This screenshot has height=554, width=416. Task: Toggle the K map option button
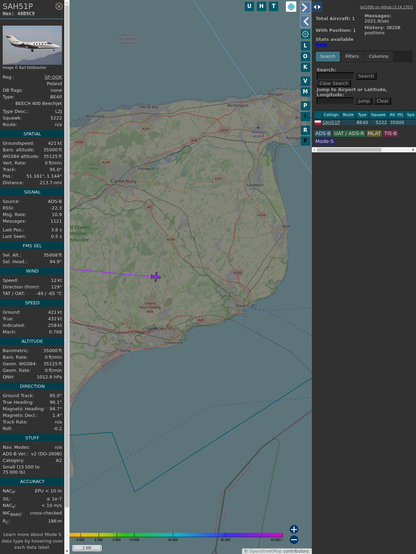(305, 67)
